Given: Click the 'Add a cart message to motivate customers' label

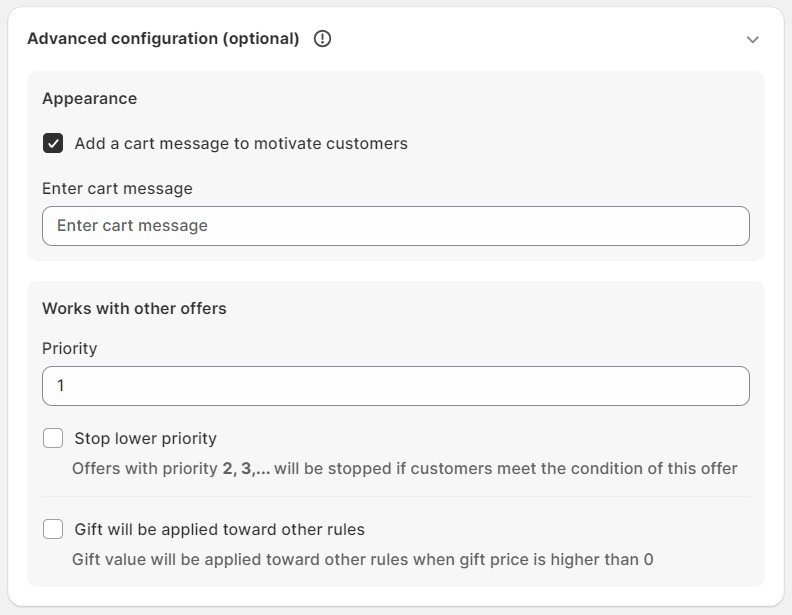Looking at the screenshot, I should tap(241, 143).
